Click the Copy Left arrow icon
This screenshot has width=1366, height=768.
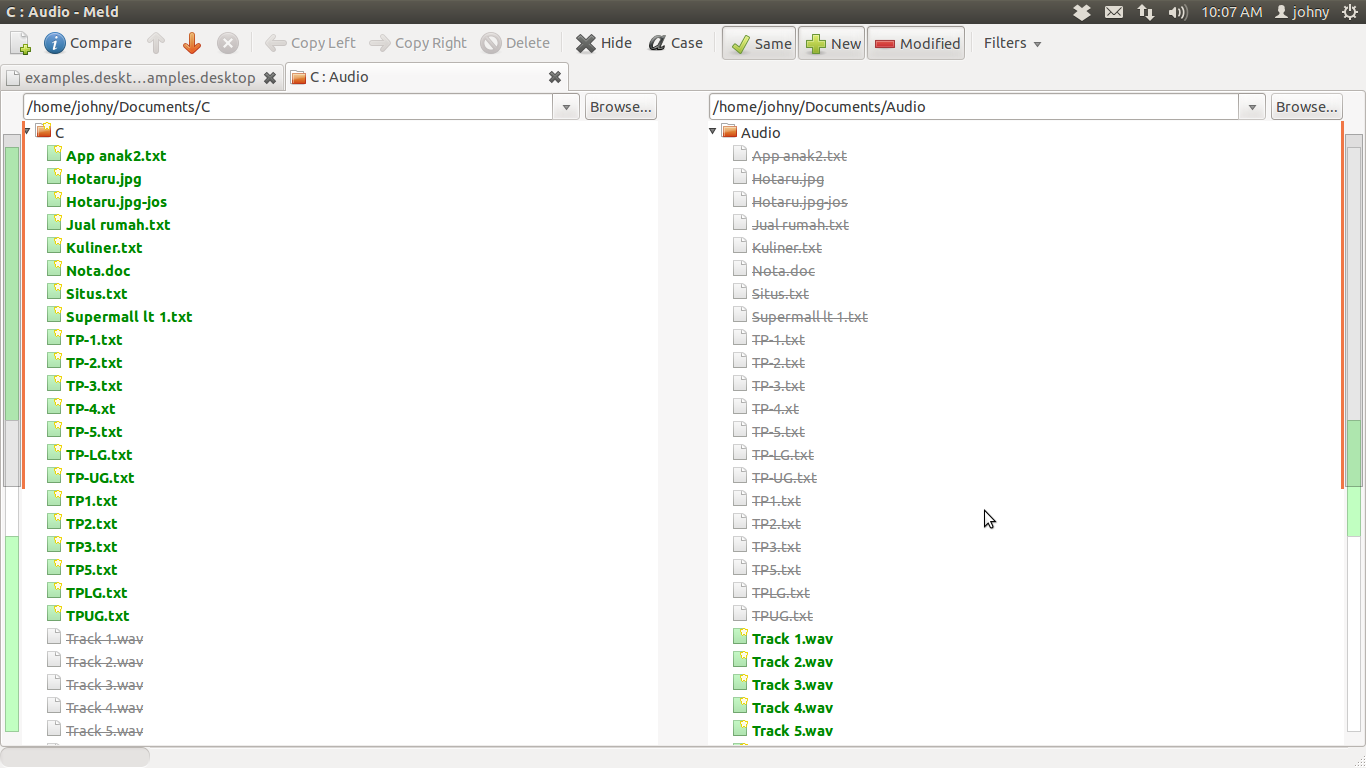click(x=276, y=43)
